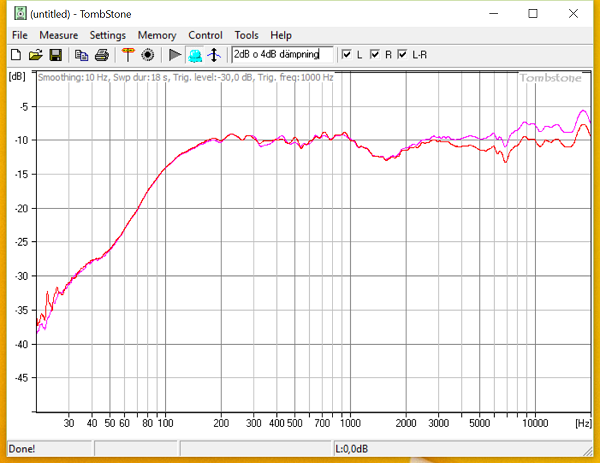The image size is (600, 463).
Task: Click the red T trigger toolbar icon
Action: [128, 55]
